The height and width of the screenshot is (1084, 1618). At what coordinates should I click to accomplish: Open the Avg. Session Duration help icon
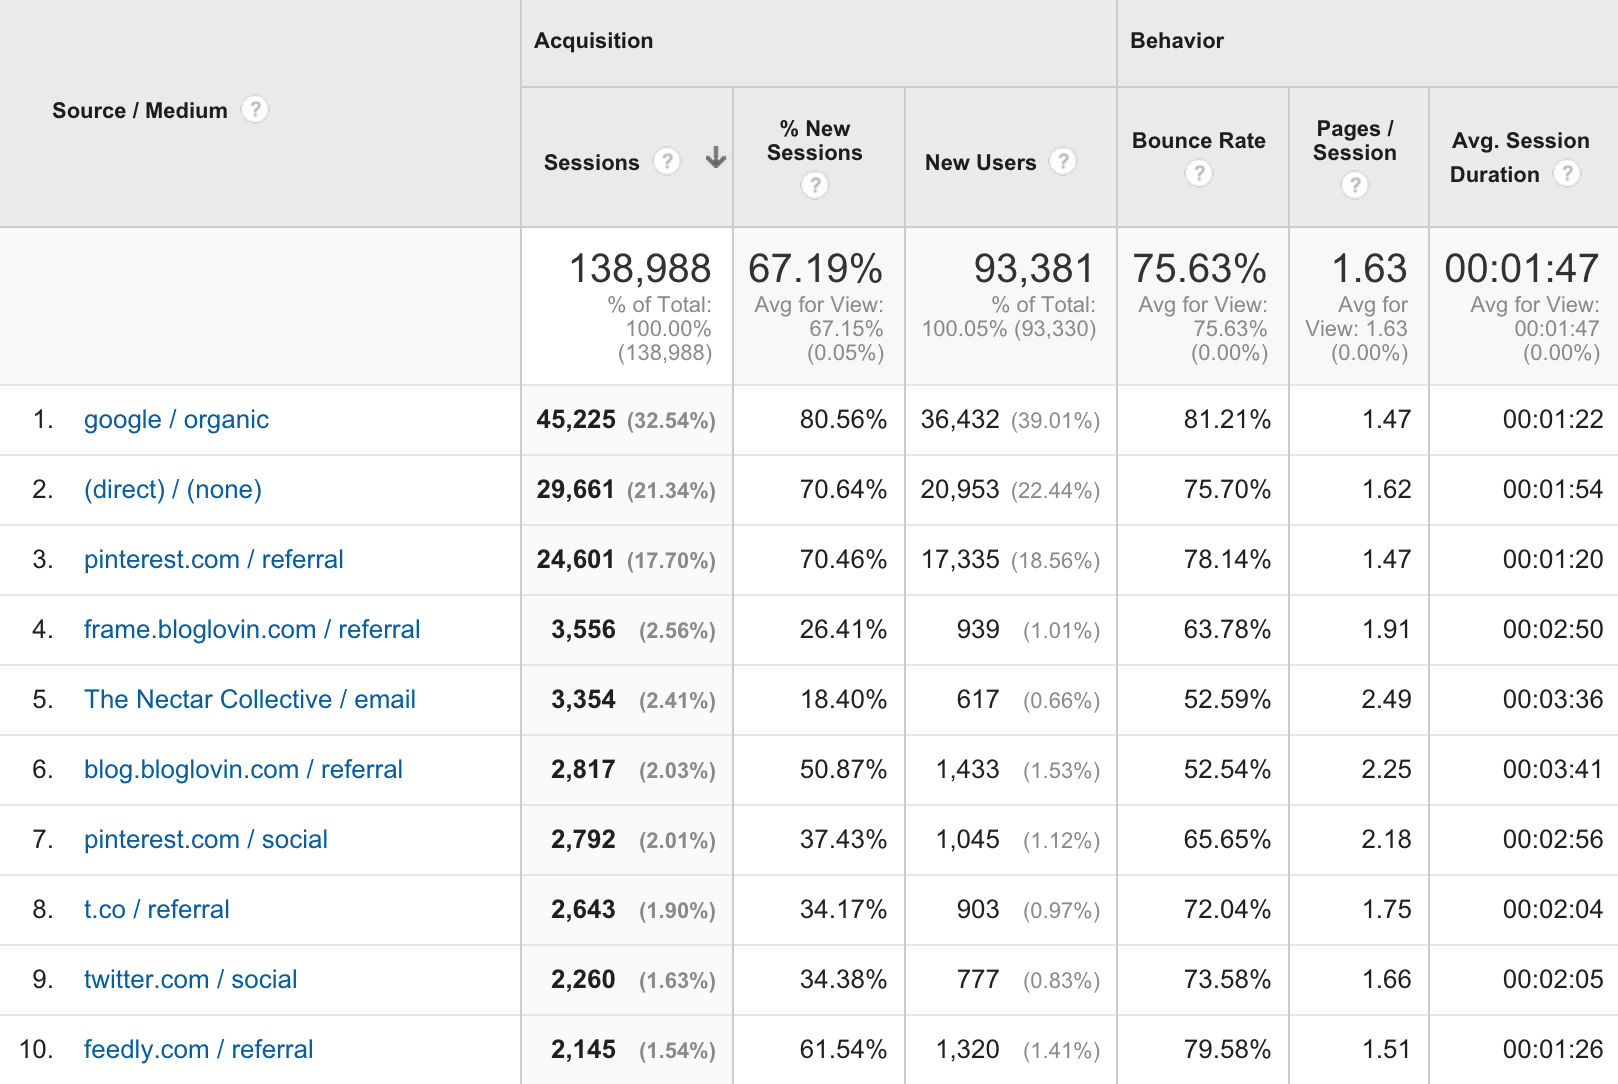point(1567,173)
